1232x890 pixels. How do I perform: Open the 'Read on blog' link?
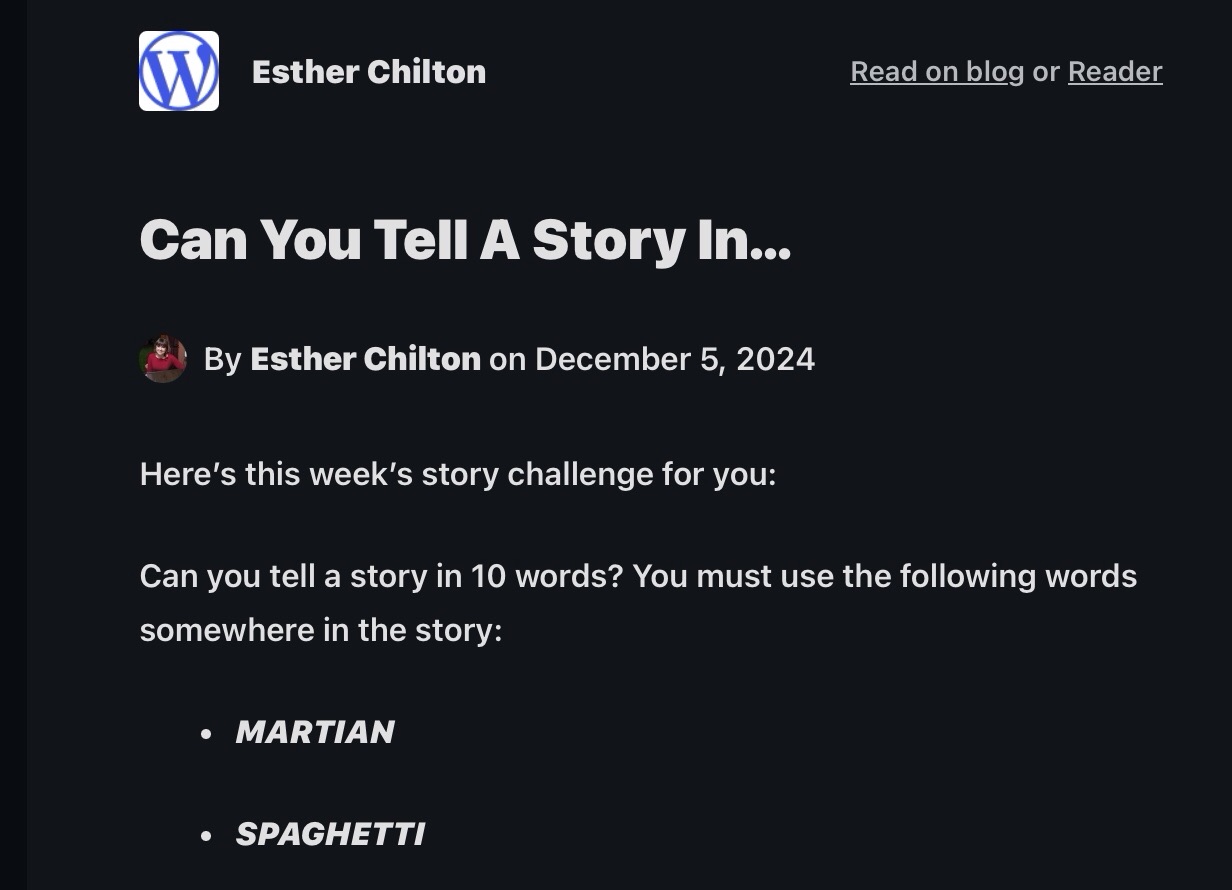click(936, 72)
